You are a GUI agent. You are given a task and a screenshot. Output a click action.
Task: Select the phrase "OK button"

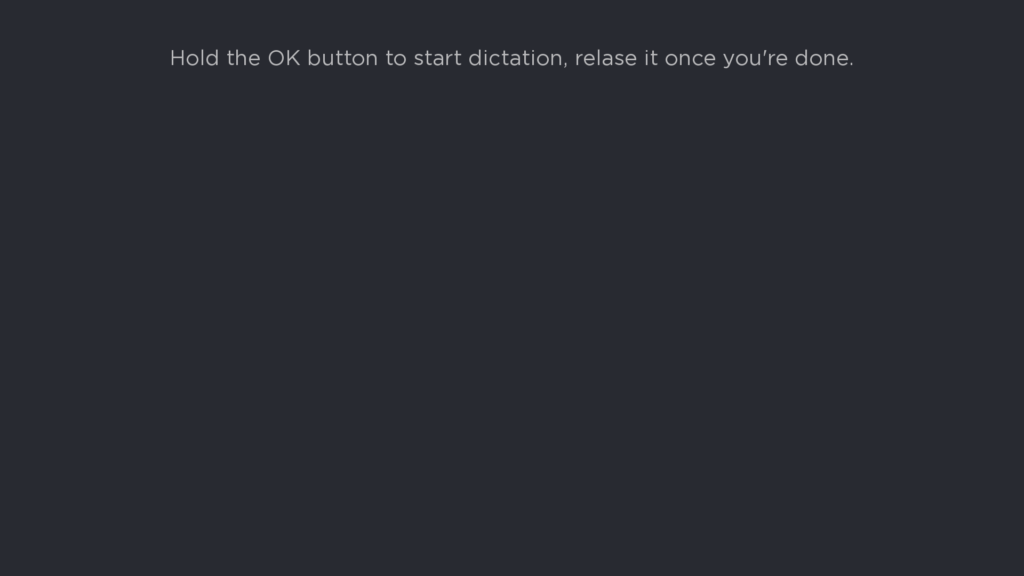pyautogui.click(x=323, y=58)
